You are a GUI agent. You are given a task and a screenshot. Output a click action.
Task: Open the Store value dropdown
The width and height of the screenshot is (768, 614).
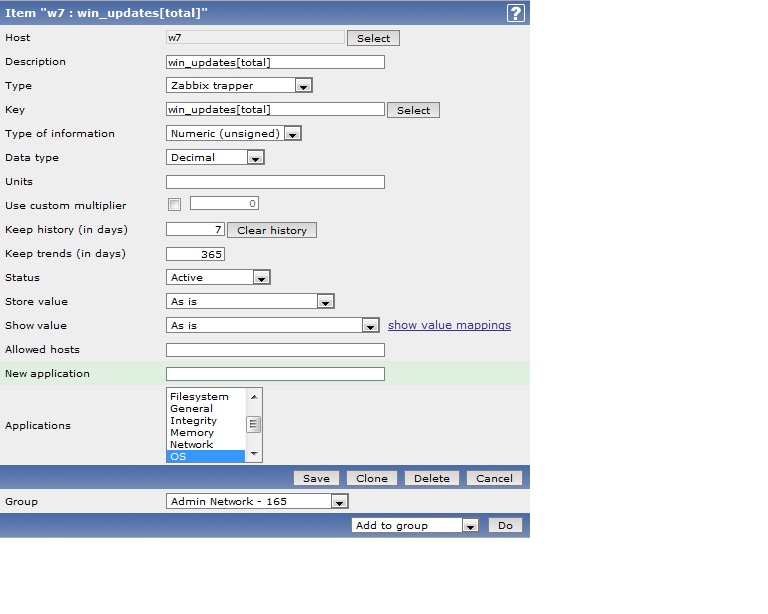click(250, 301)
